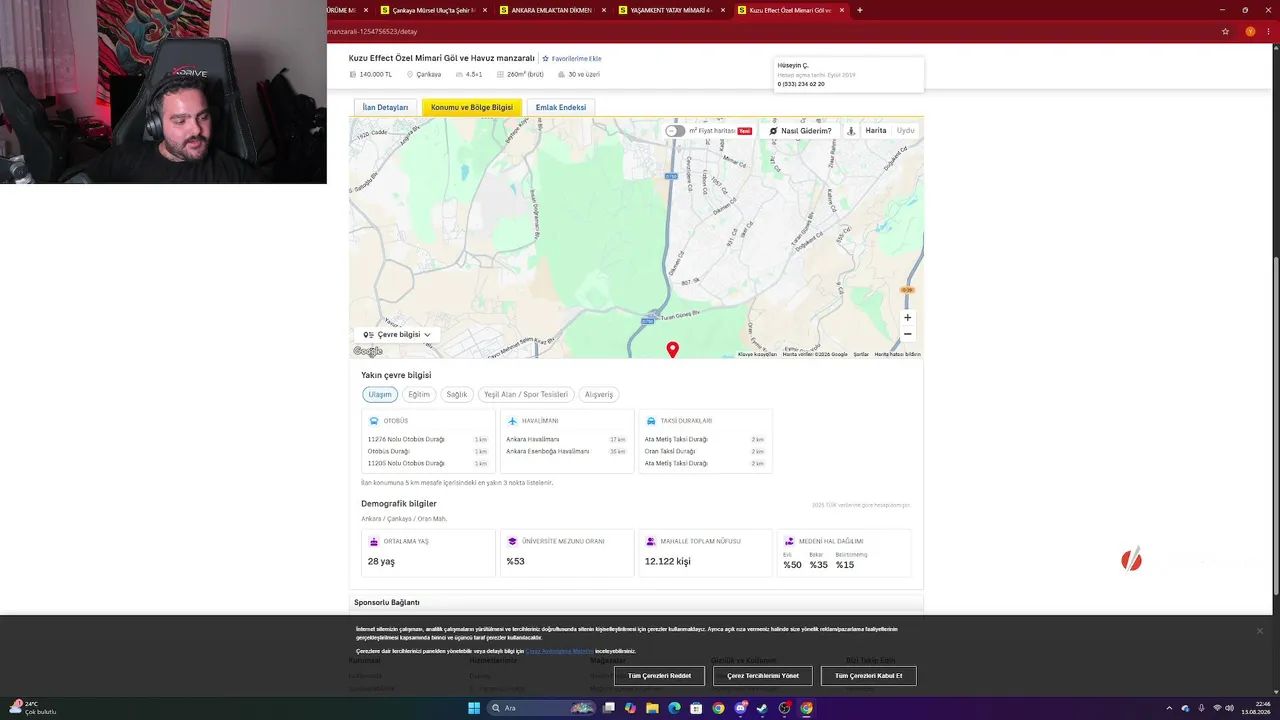The height and width of the screenshot is (720, 1280).
Task: Click Favorilerime Ekle star link
Action: click(572, 59)
